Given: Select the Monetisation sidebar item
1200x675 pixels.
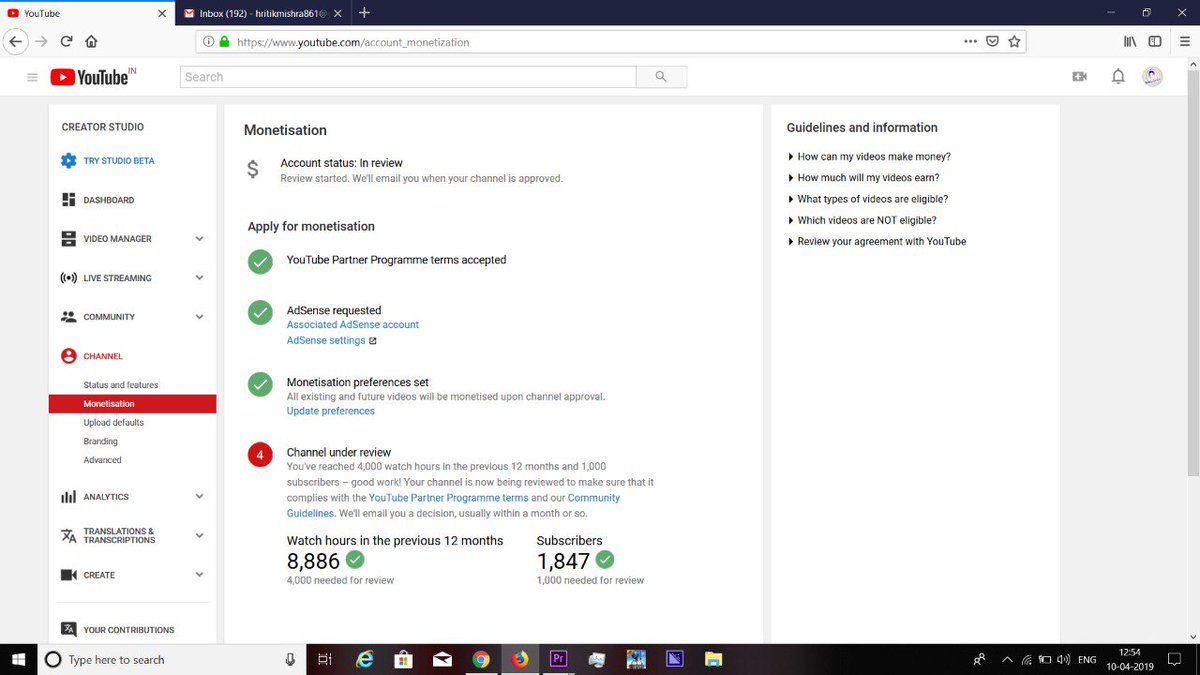Looking at the screenshot, I should coord(132,404).
